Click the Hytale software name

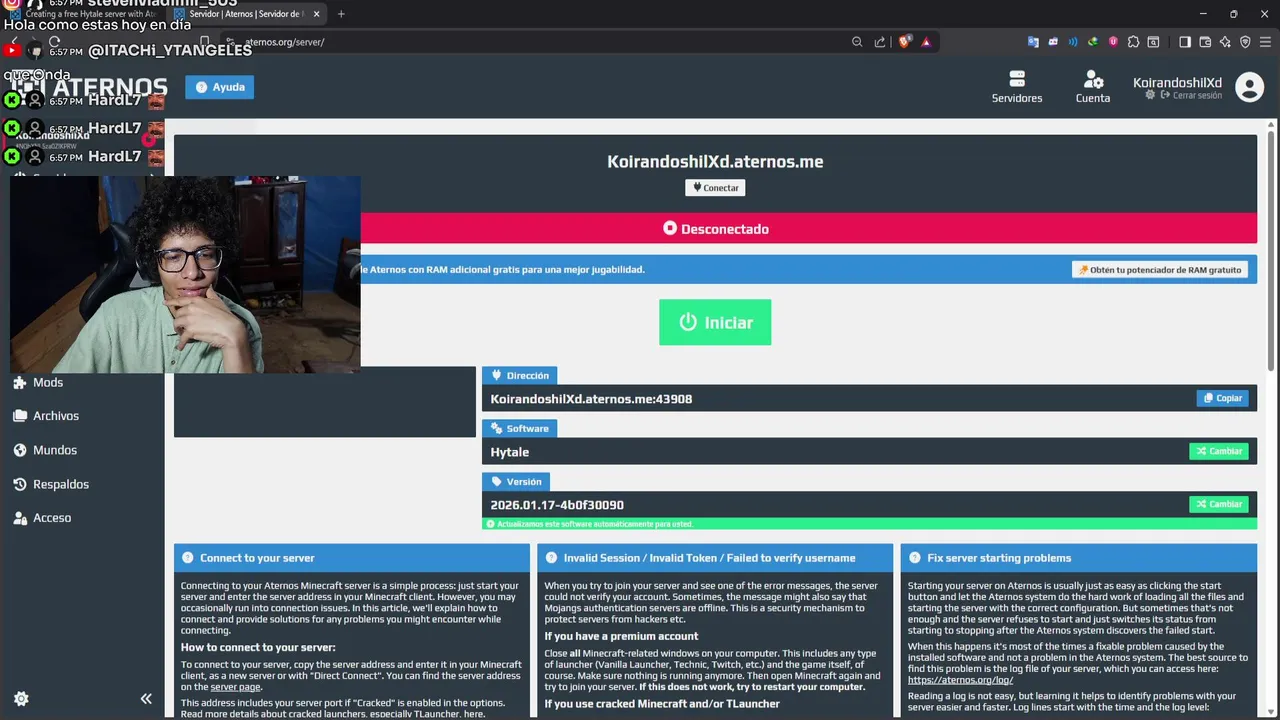click(x=509, y=452)
